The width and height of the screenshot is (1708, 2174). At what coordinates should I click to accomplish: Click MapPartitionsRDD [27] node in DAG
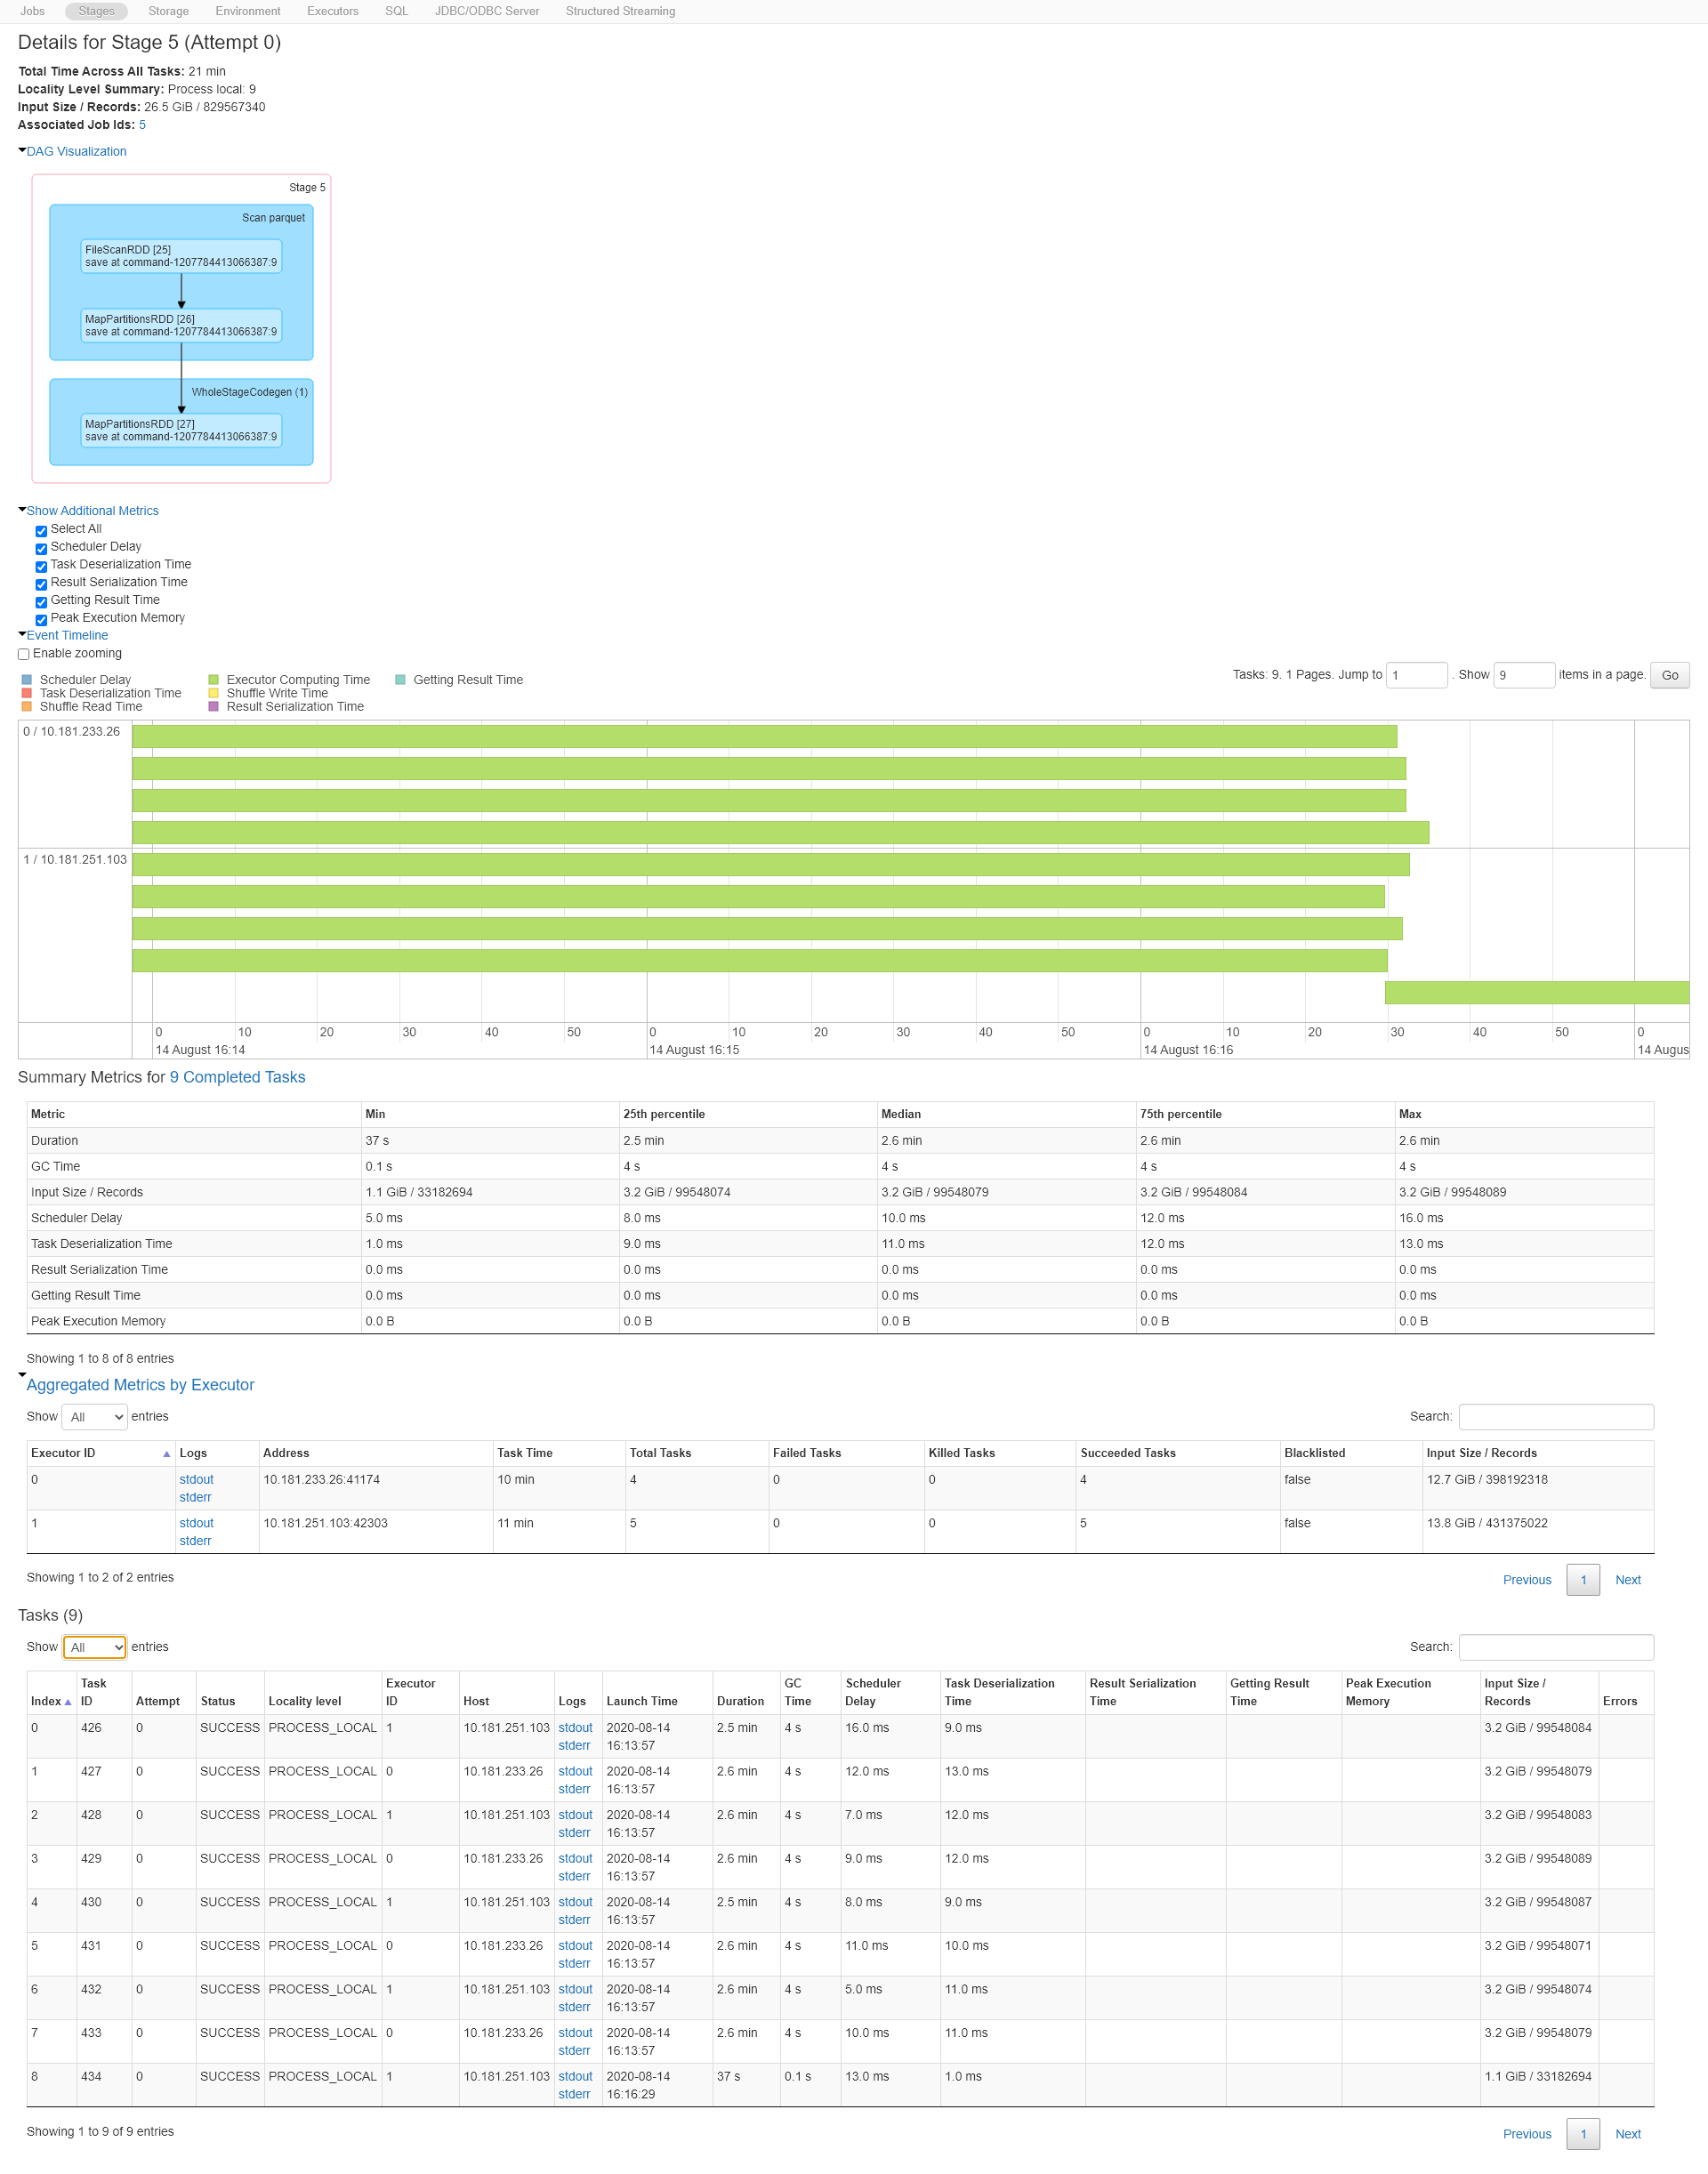click(181, 430)
